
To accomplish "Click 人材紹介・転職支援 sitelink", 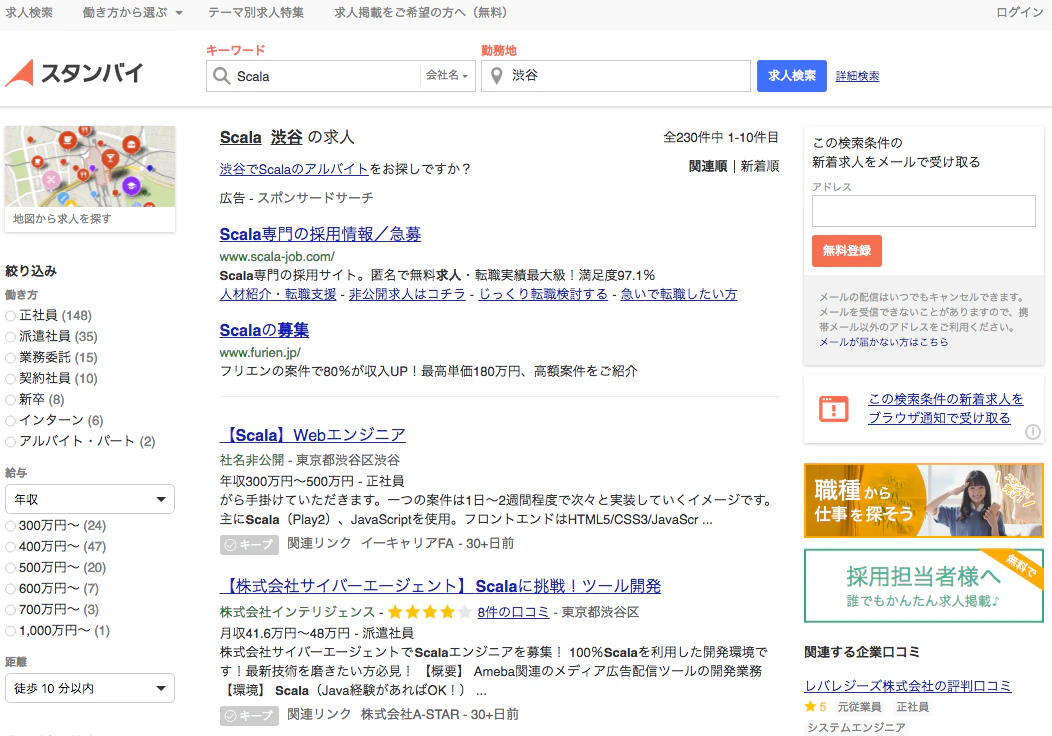I will (278, 294).
